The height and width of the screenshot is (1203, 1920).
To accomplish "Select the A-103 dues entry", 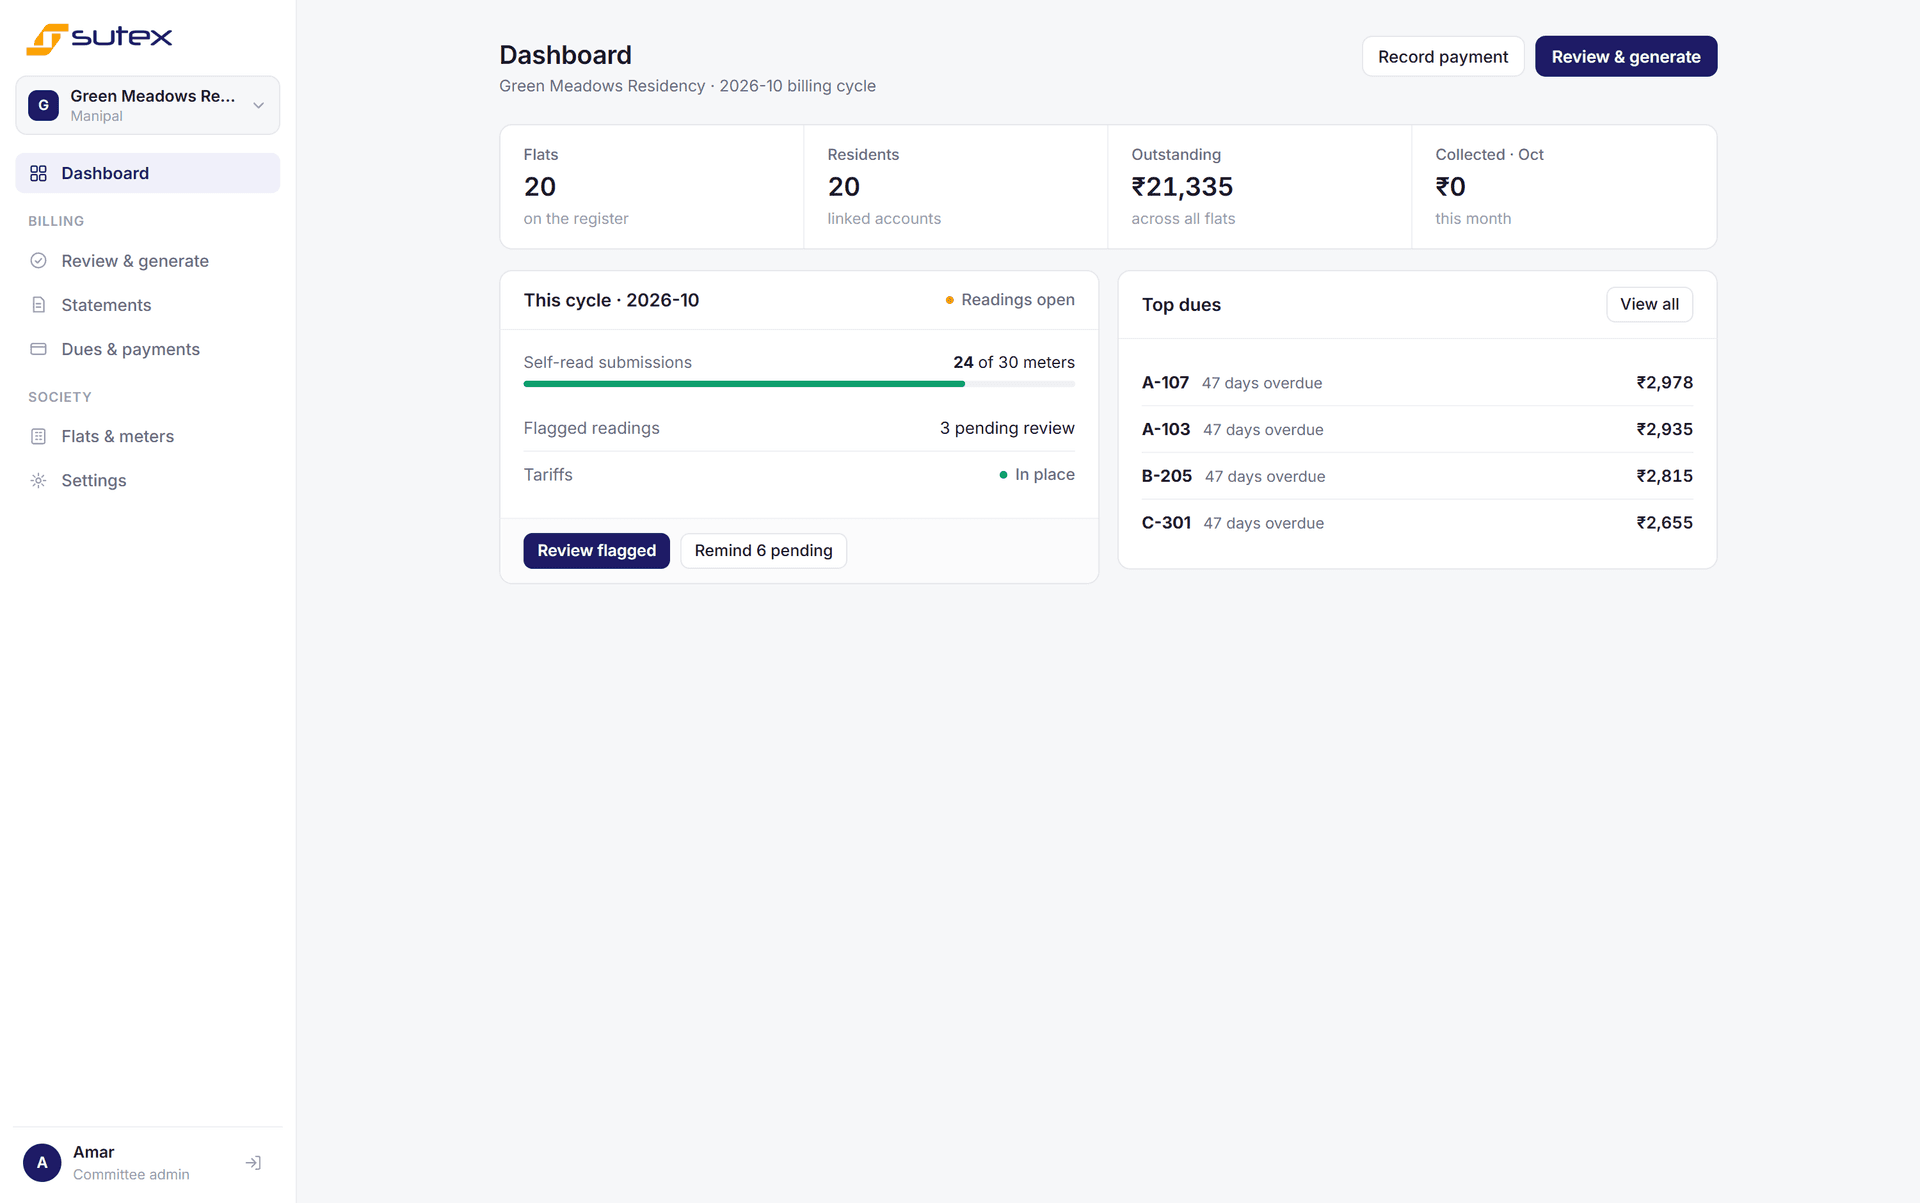I will coord(1417,429).
